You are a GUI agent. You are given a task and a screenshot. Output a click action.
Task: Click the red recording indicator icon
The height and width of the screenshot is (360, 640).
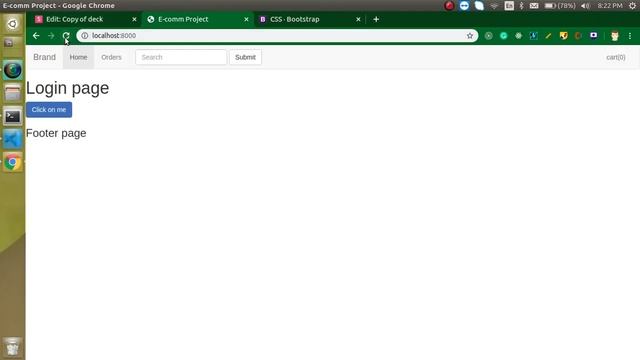(x=449, y=6)
